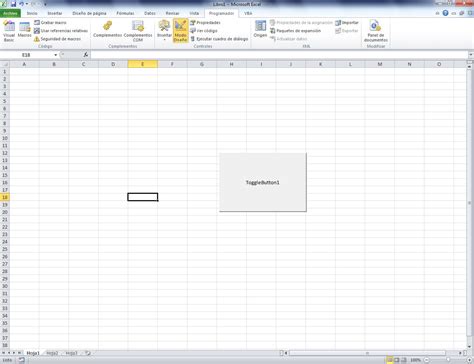Click Importar XML data
This screenshot has height=364, width=474.
click(x=347, y=22)
